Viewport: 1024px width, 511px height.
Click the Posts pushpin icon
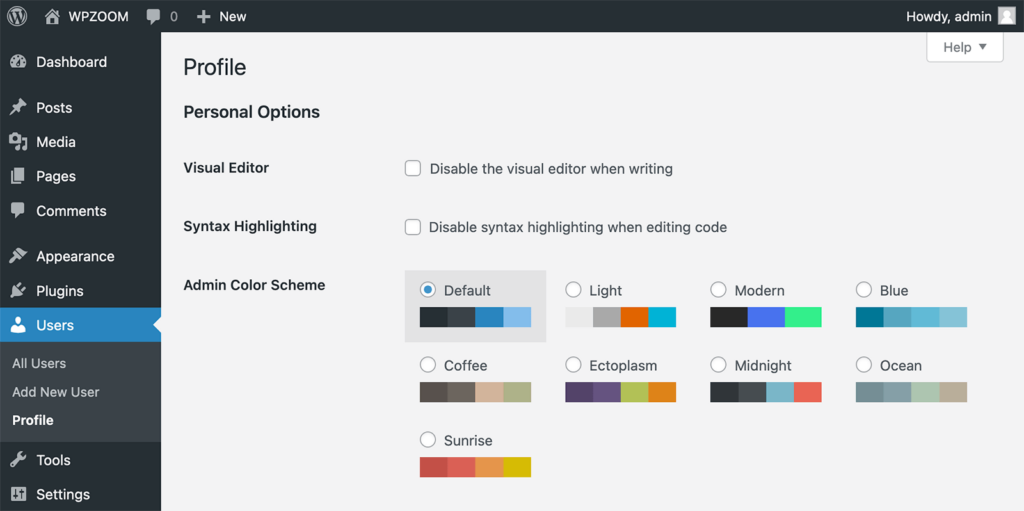click(18, 107)
